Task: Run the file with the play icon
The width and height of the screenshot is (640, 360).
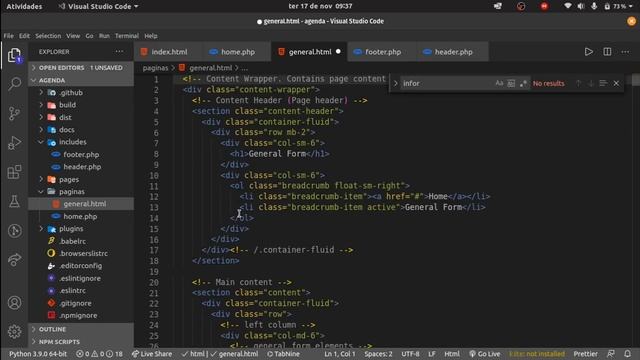Action: tap(588, 52)
